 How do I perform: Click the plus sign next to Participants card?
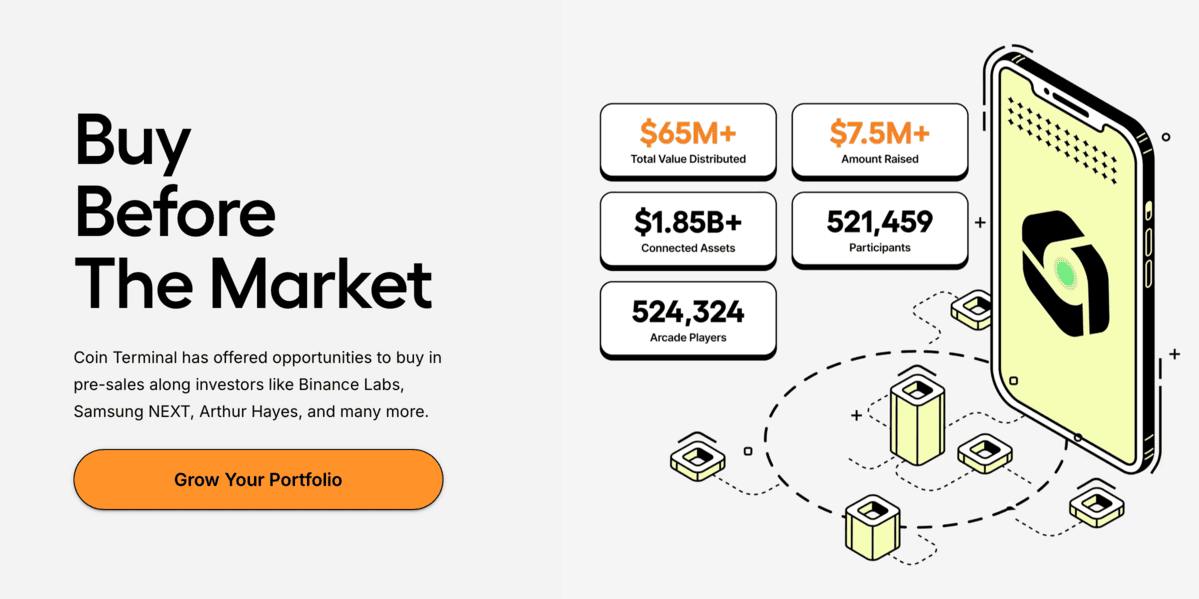(980, 223)
